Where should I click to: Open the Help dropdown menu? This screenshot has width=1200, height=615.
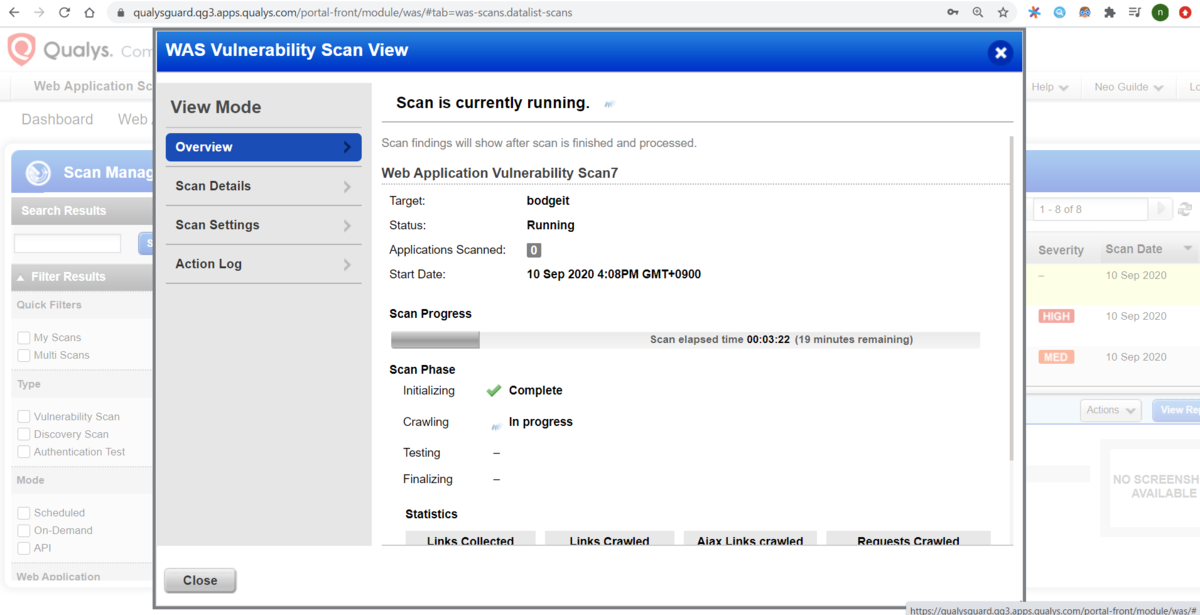pos(1049,87)
